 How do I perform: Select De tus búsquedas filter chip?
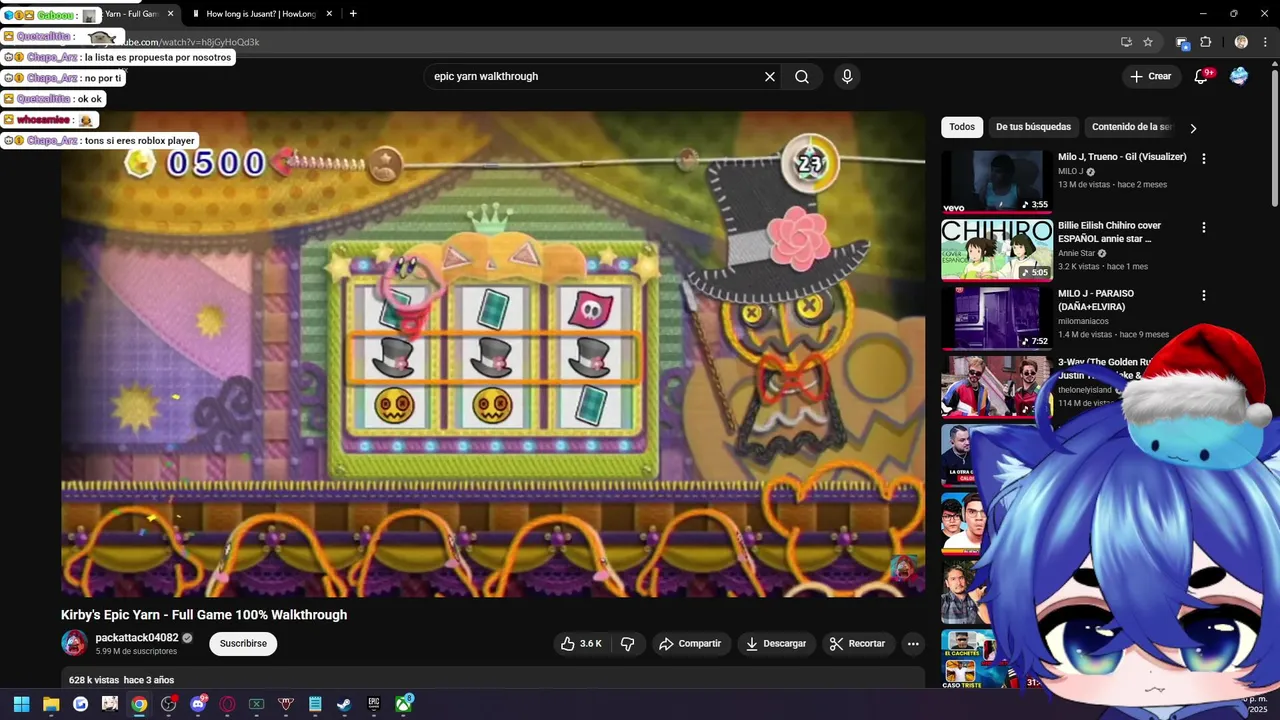(x=1033, y=127)
